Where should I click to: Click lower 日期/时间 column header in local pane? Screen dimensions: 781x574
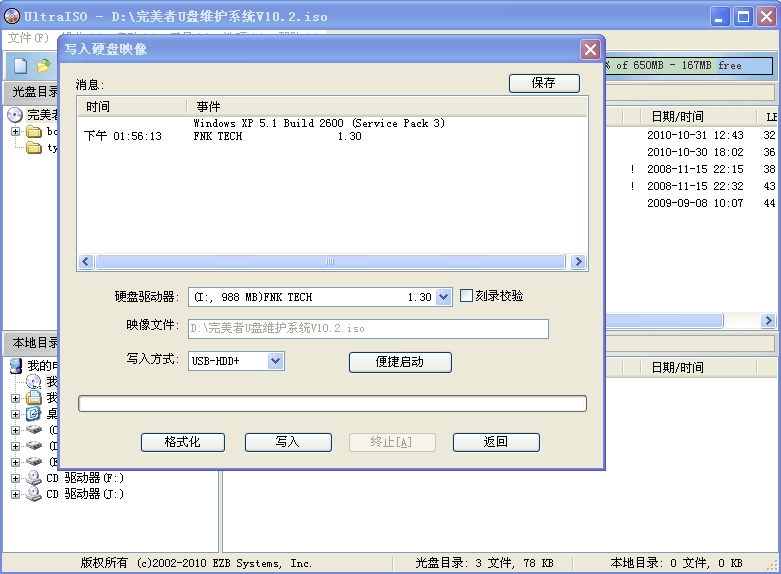click(x=697, y=368)
